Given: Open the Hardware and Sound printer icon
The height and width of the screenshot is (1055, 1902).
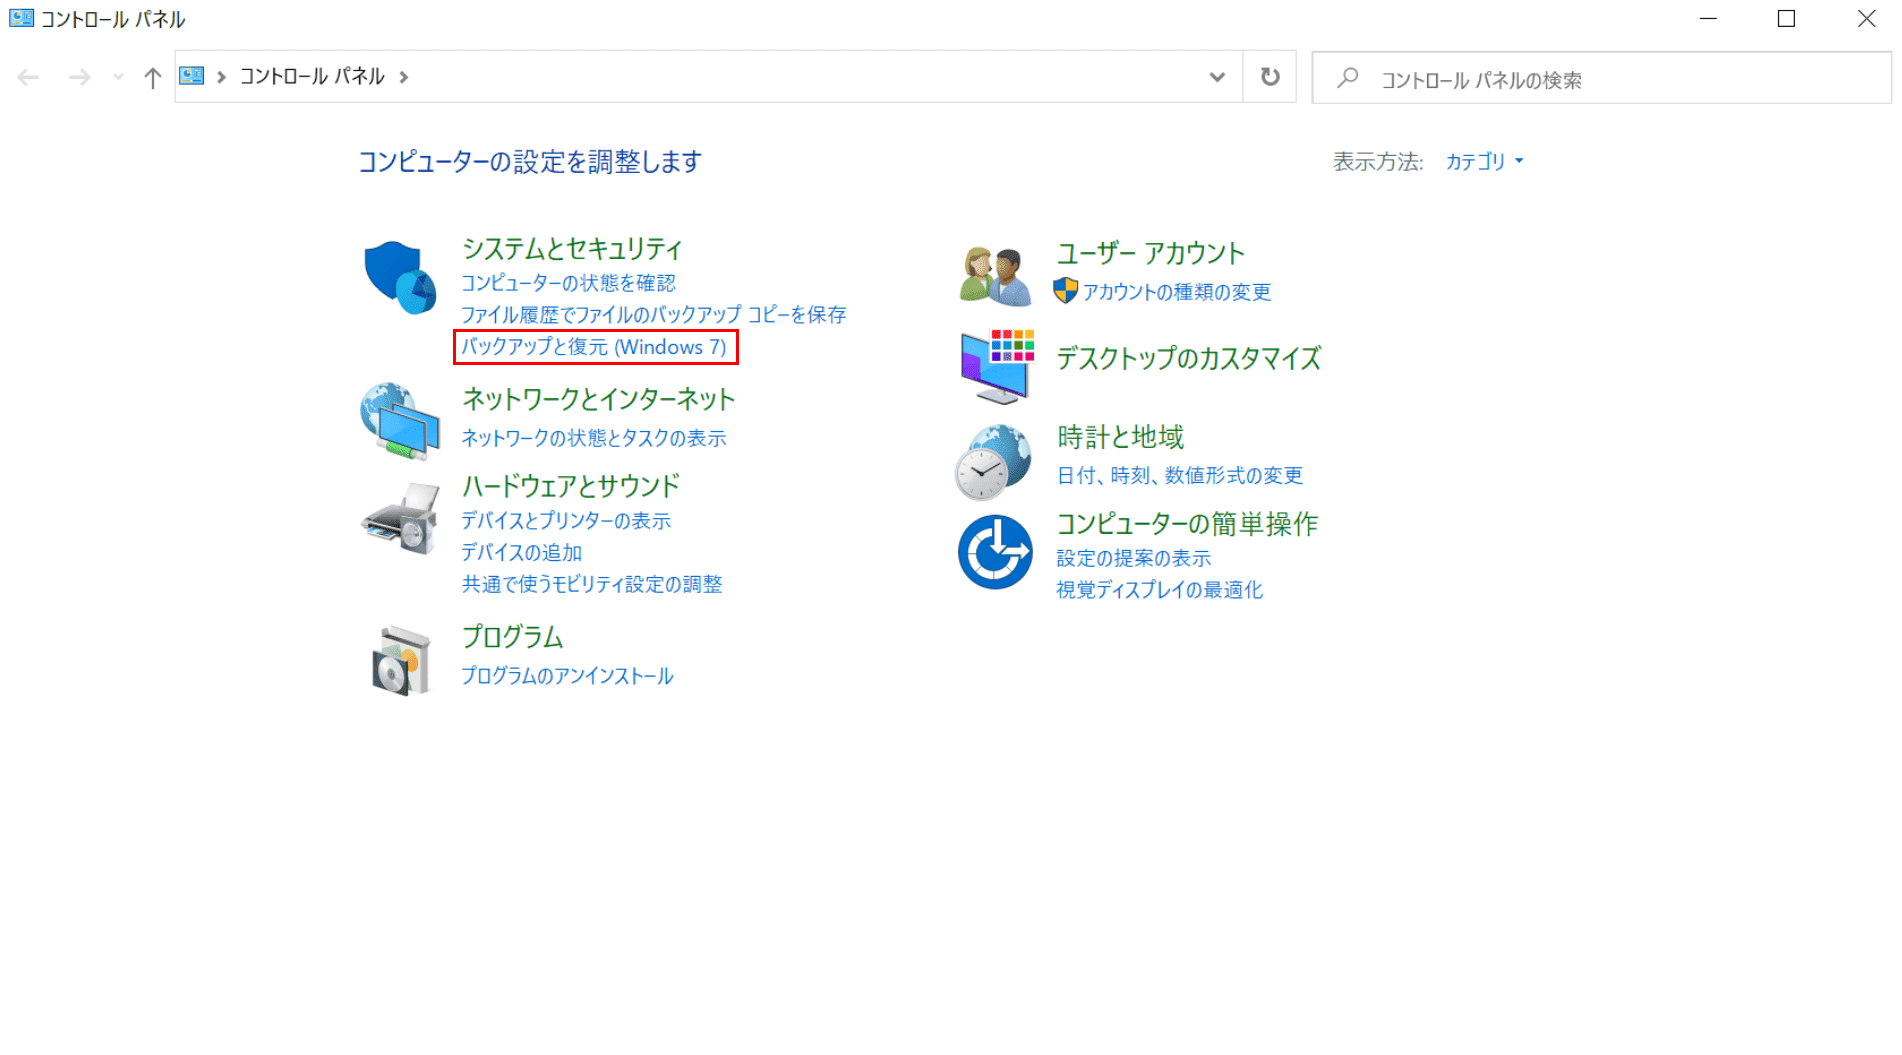Looking at the screenshot, I should [x=400, y=518].
